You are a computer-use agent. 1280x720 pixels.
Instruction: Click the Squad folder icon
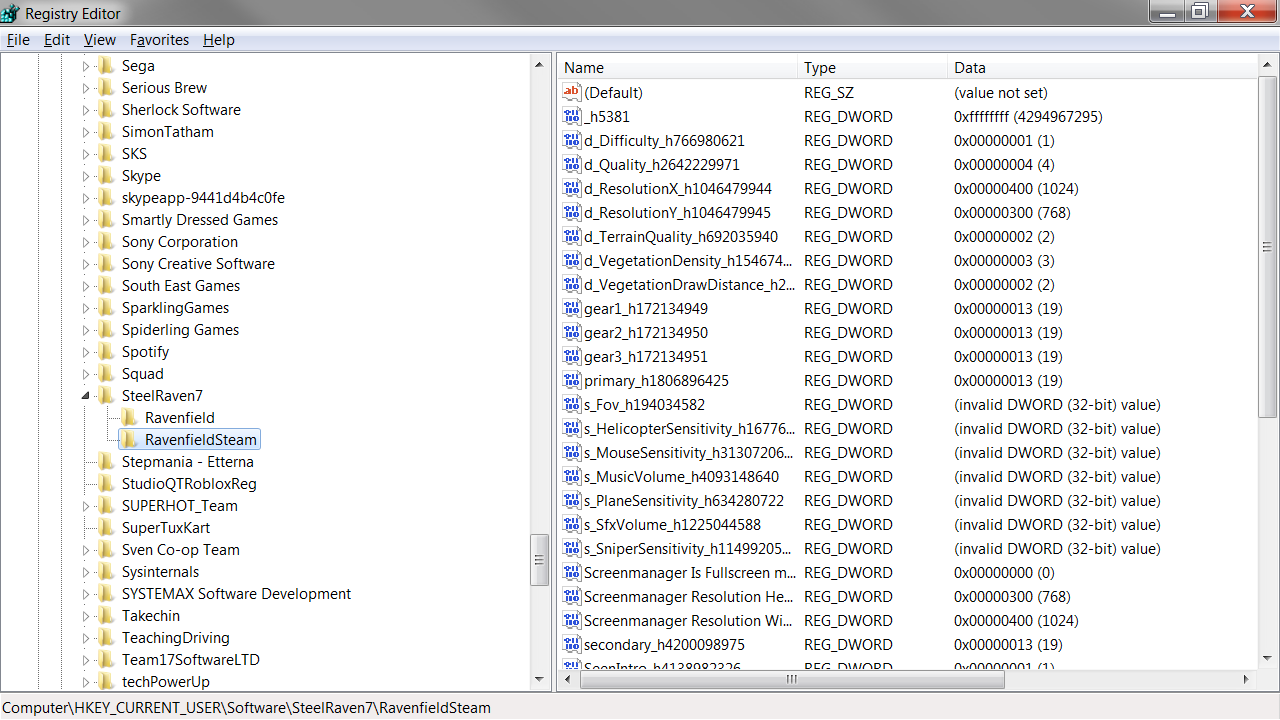tap(106, 374)
